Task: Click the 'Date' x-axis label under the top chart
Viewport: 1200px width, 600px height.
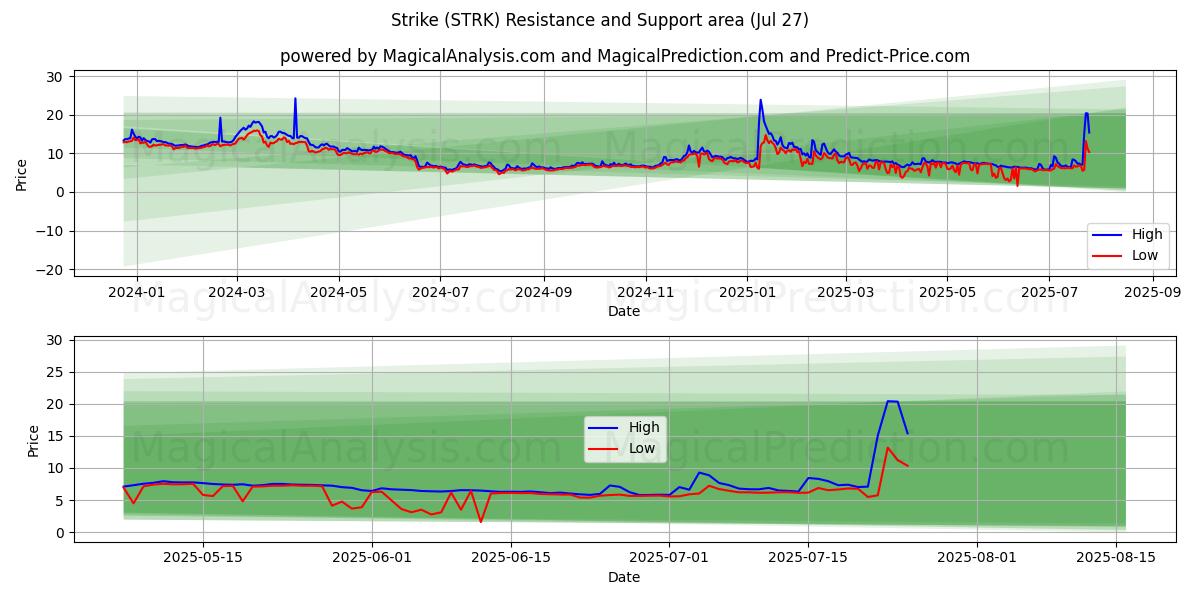Action: pos(624,312)
